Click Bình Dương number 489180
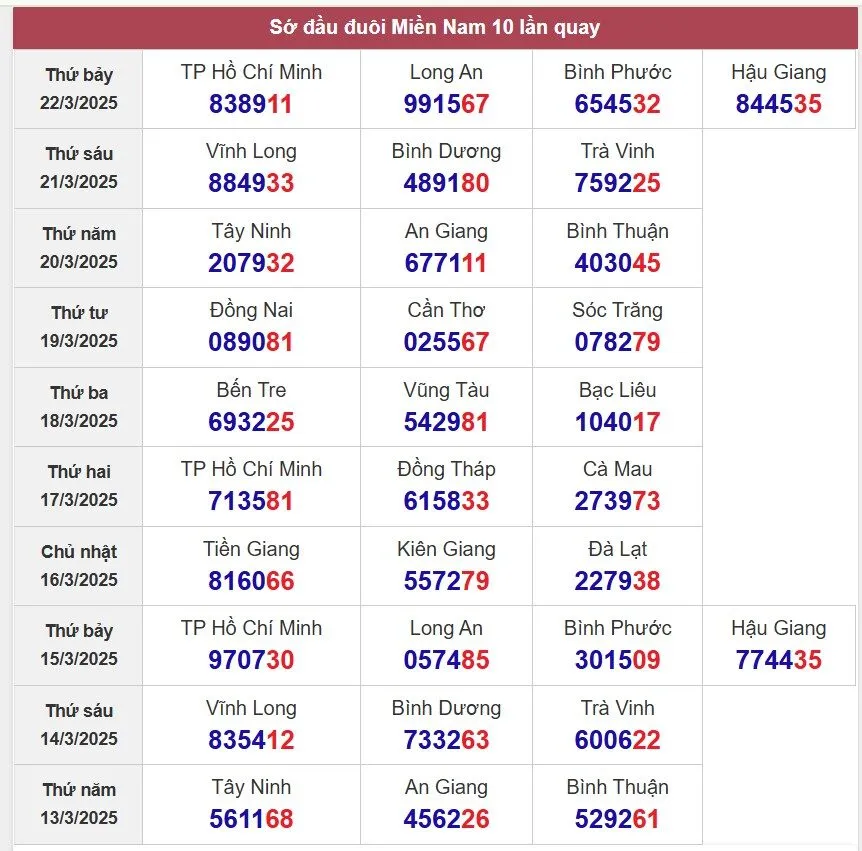This screenshot has height=851, width=862. [x=446, y=183]
